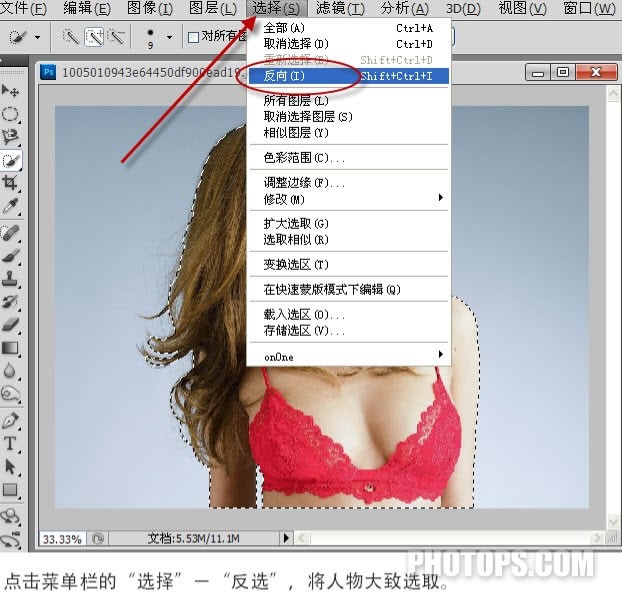
Task: Open the status bar info arrow menu
Action: [286, 538]
